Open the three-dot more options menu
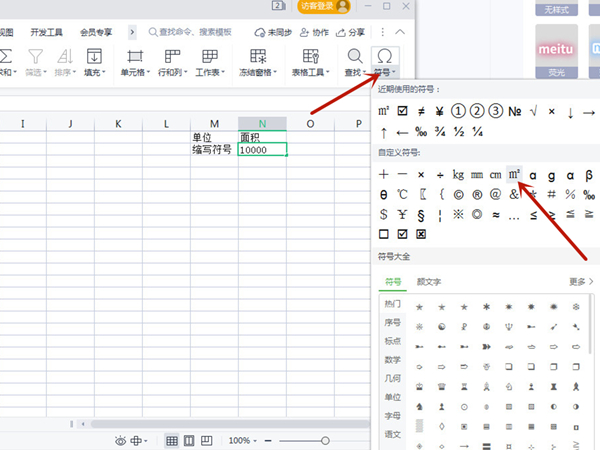 [382, 32]
